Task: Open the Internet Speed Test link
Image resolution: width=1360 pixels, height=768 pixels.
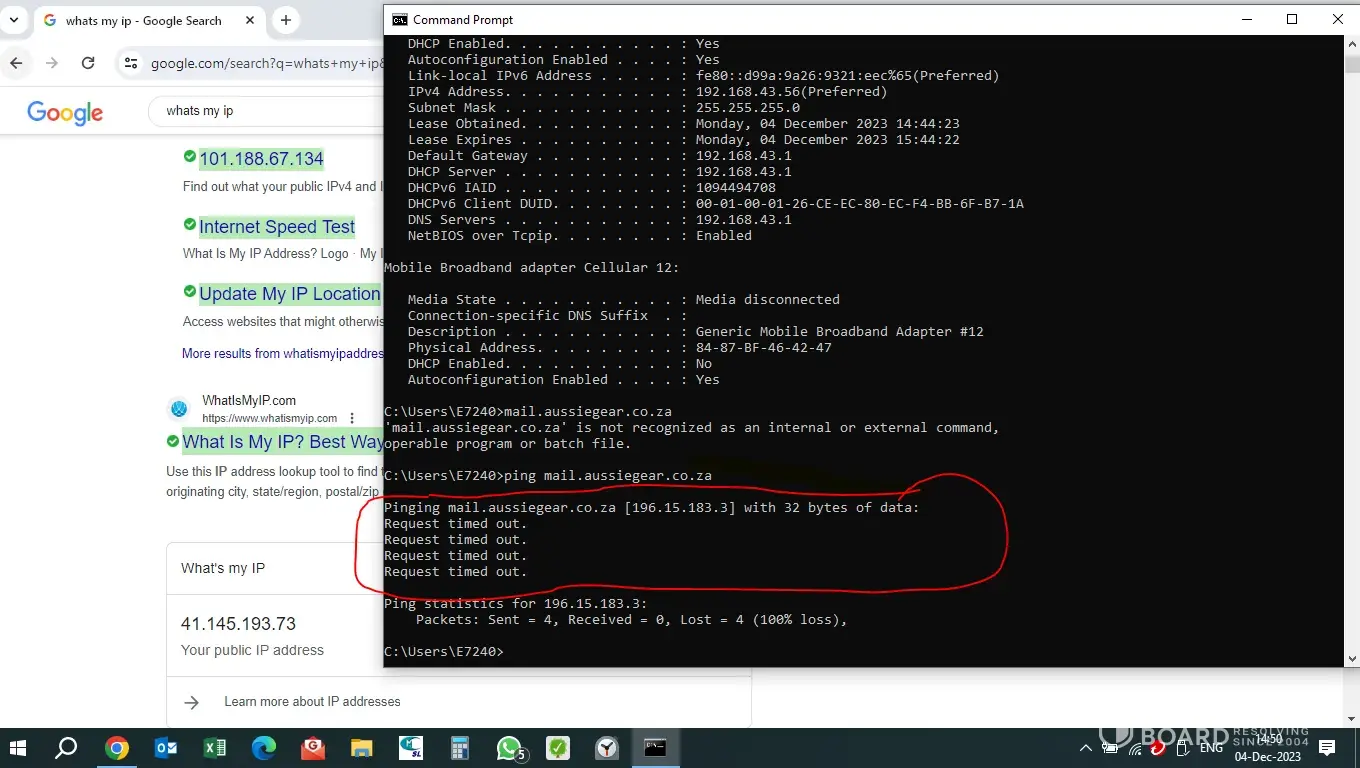Action: (277, 227)
